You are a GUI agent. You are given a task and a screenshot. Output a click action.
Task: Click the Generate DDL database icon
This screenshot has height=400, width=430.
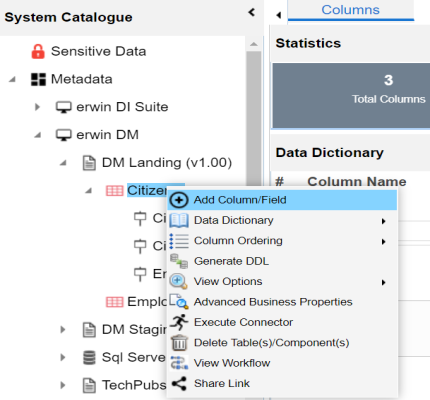pyautogui.click(x=179, y=261)
